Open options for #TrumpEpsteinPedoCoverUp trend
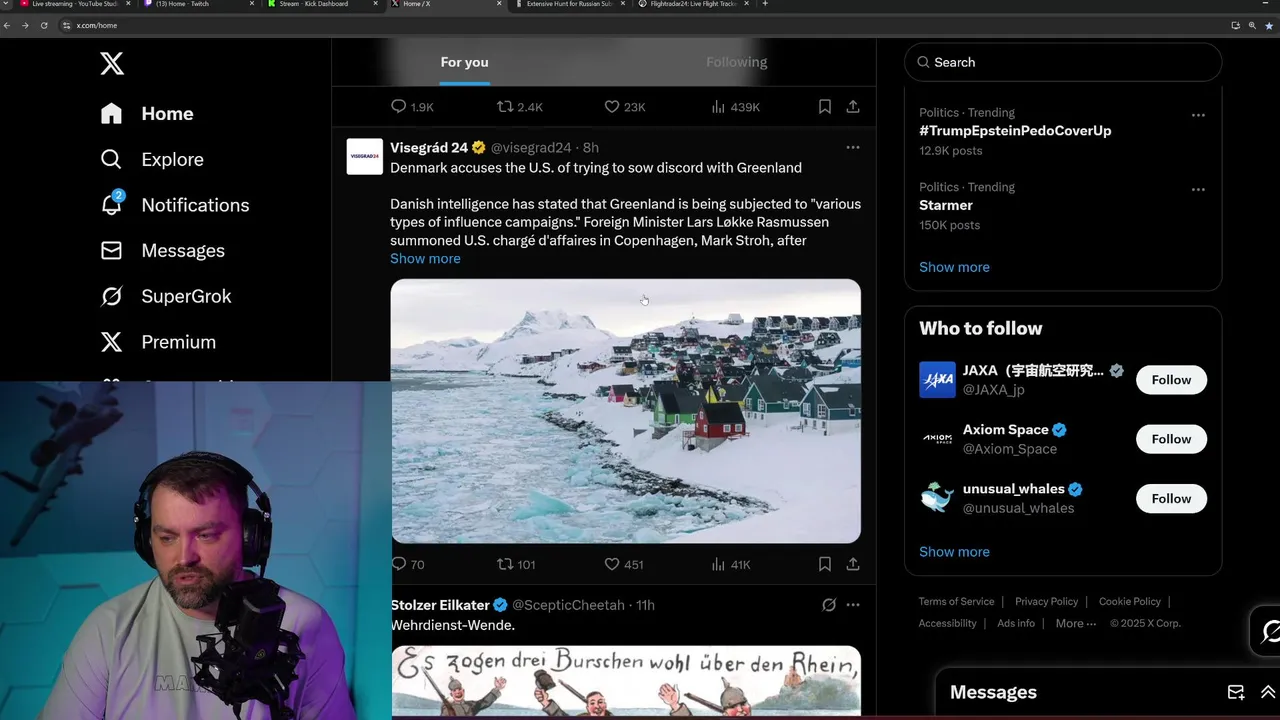The height and width of the screenshot is (720, 1280). pyautogui.click(x=1198, y=115)
